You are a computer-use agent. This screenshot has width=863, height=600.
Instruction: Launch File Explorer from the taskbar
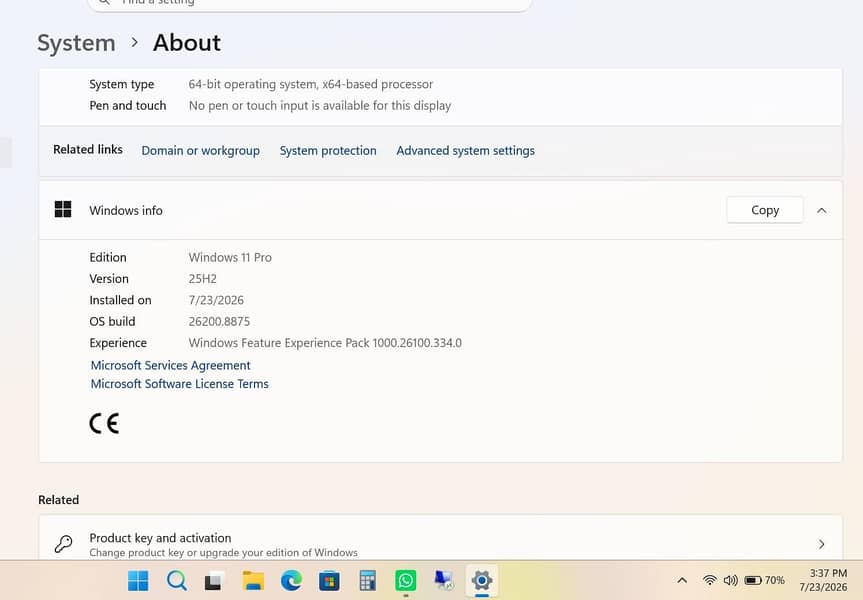click(253, 581)
